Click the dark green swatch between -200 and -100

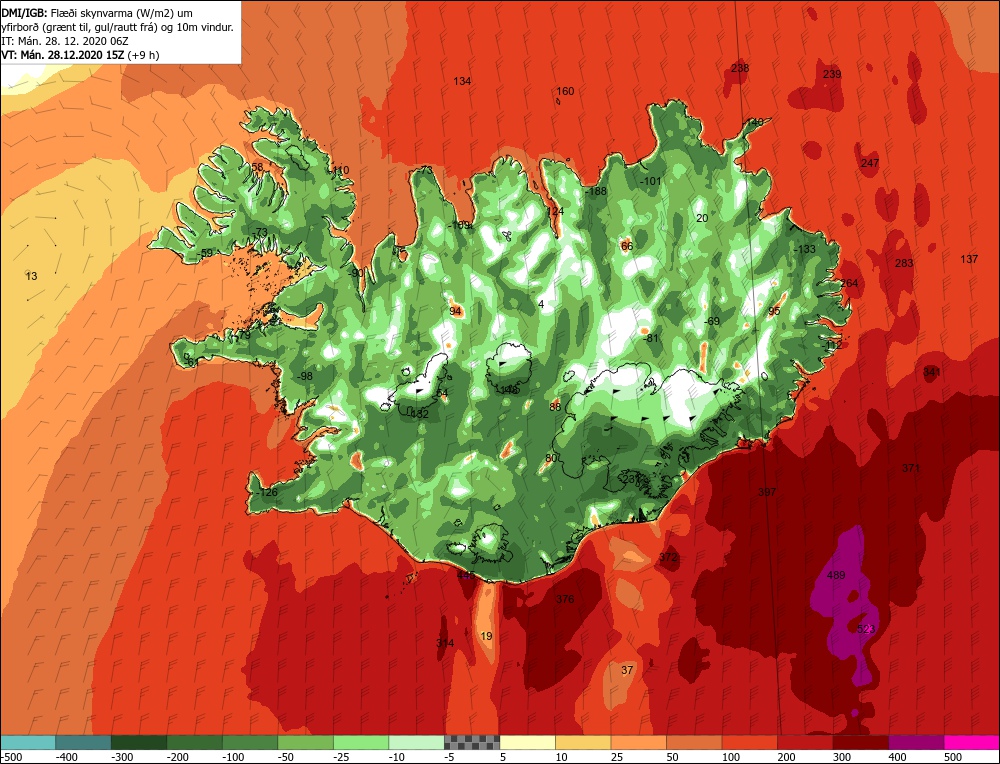pyautogui.click(x=195, y=742)
